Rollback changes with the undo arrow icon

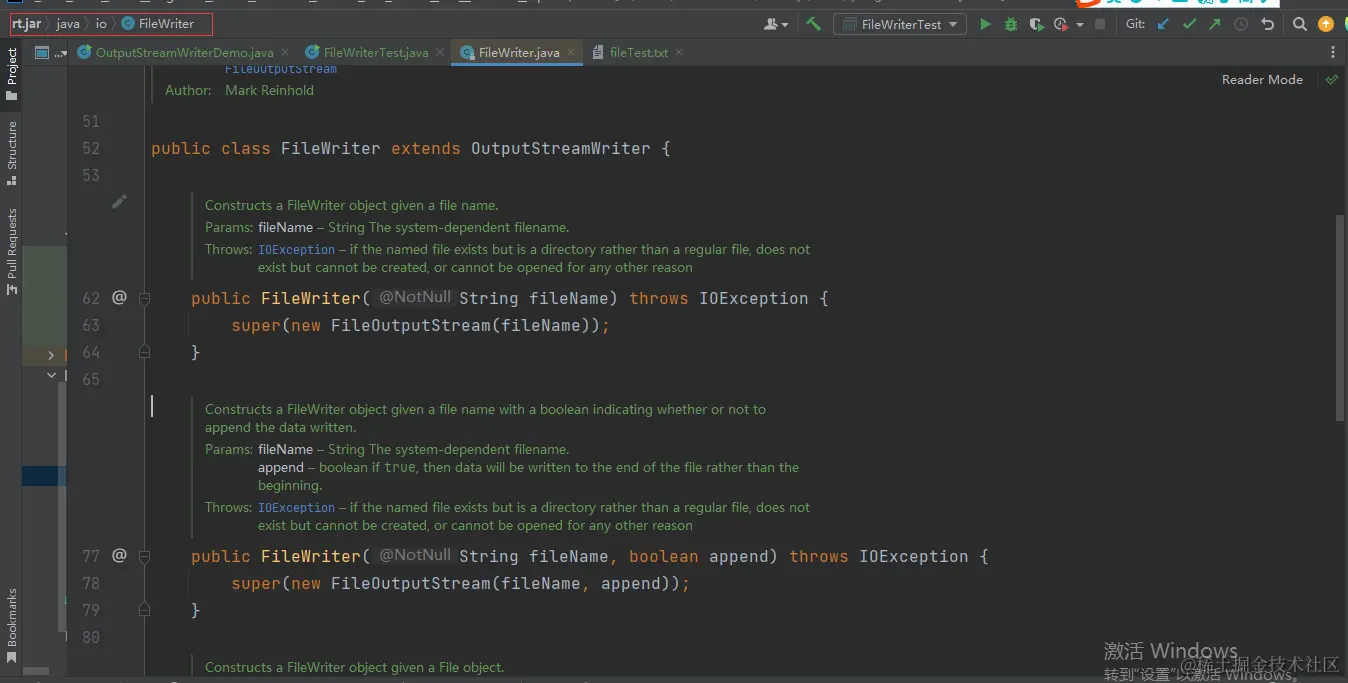point(1268,24)
